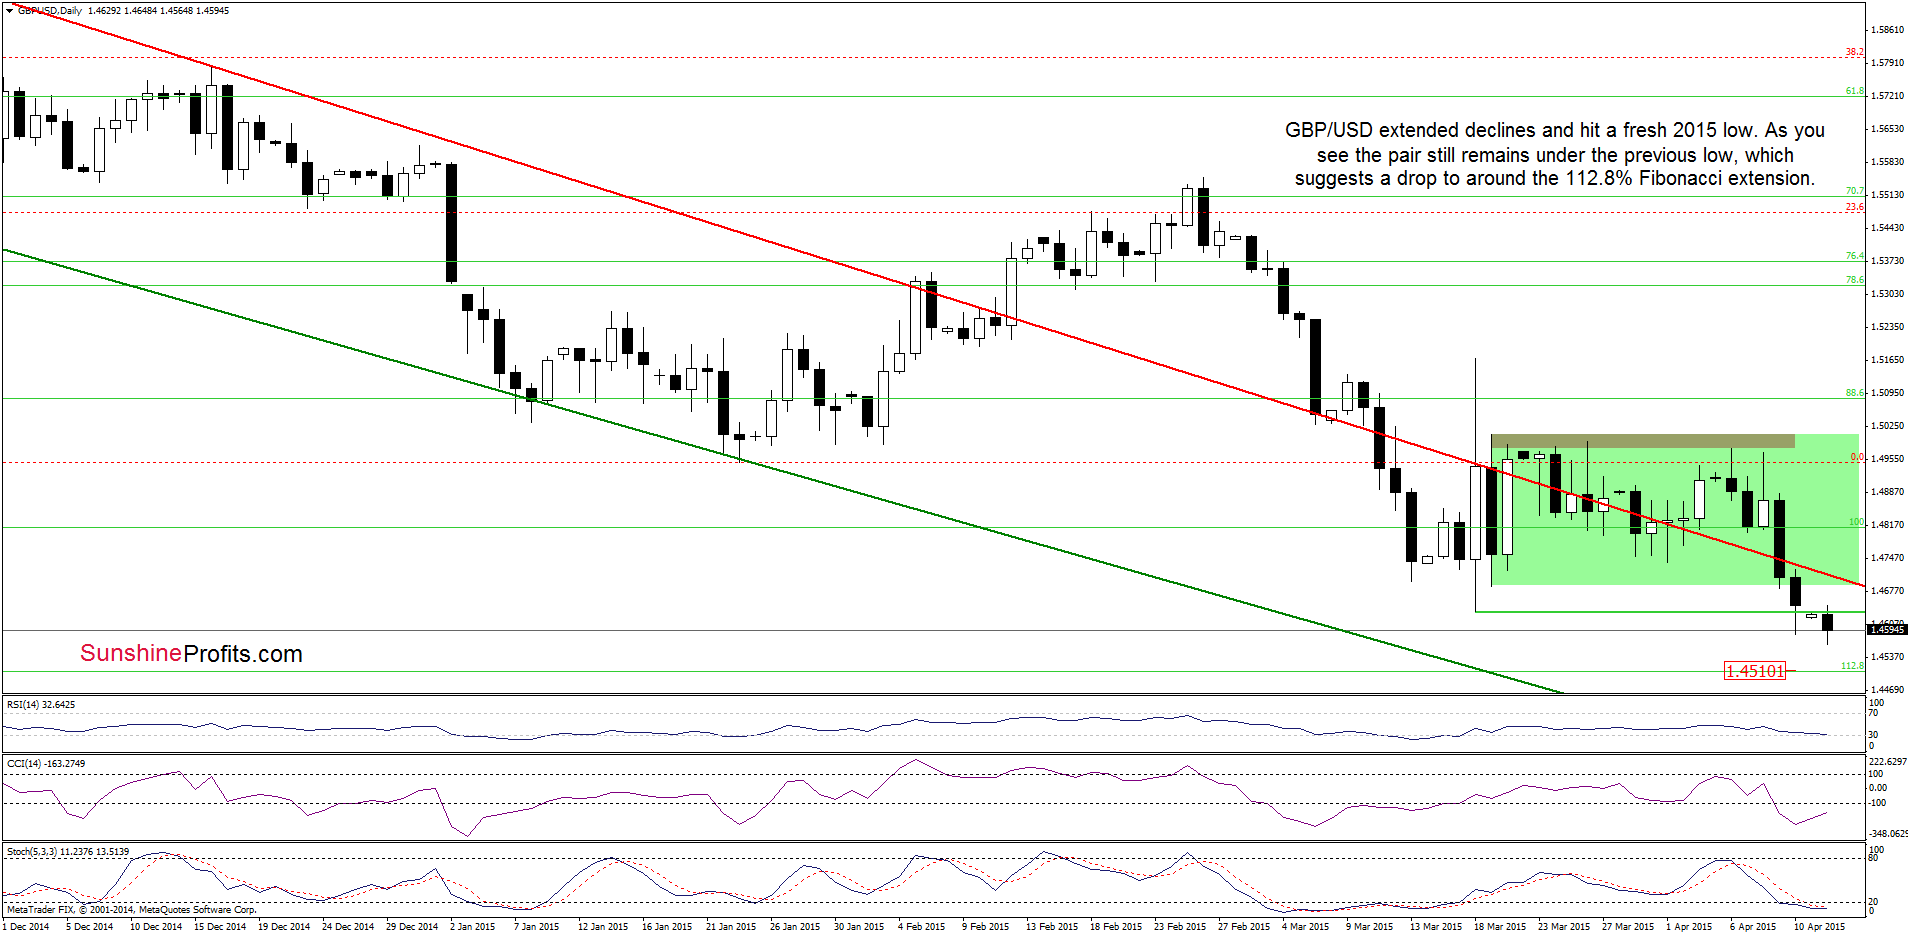Jump to the 1 Dec 2014 date marker

tap(27, 927)
